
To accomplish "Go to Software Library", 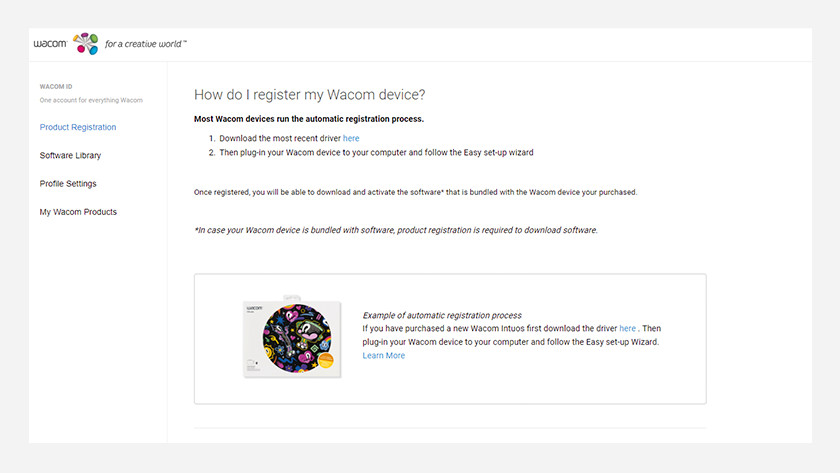I will point(70,155).
